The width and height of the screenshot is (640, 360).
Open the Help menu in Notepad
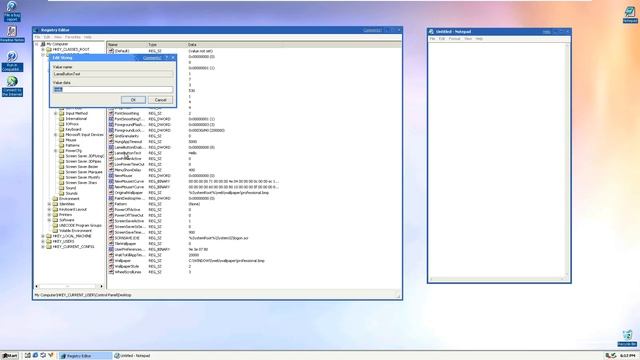(479, 39)
